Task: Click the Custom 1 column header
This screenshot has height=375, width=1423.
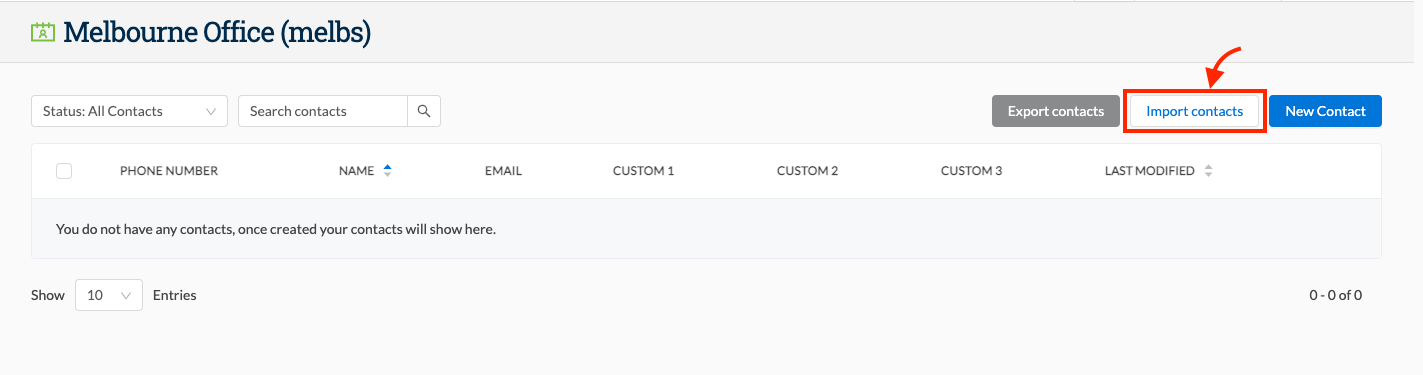Action: point(643,171)
